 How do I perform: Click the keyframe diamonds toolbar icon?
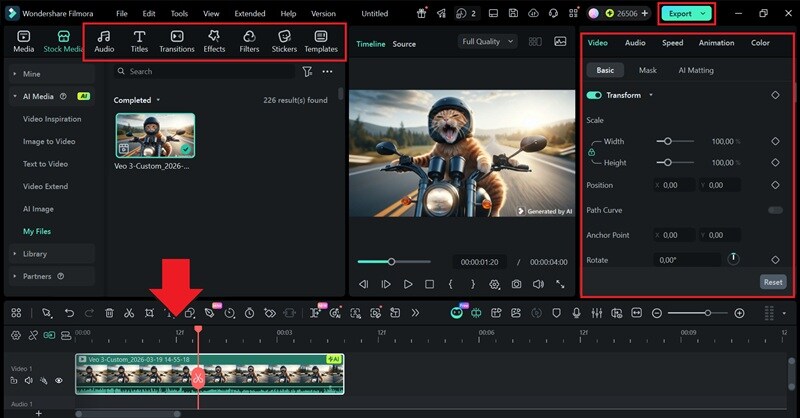(270, 313)
